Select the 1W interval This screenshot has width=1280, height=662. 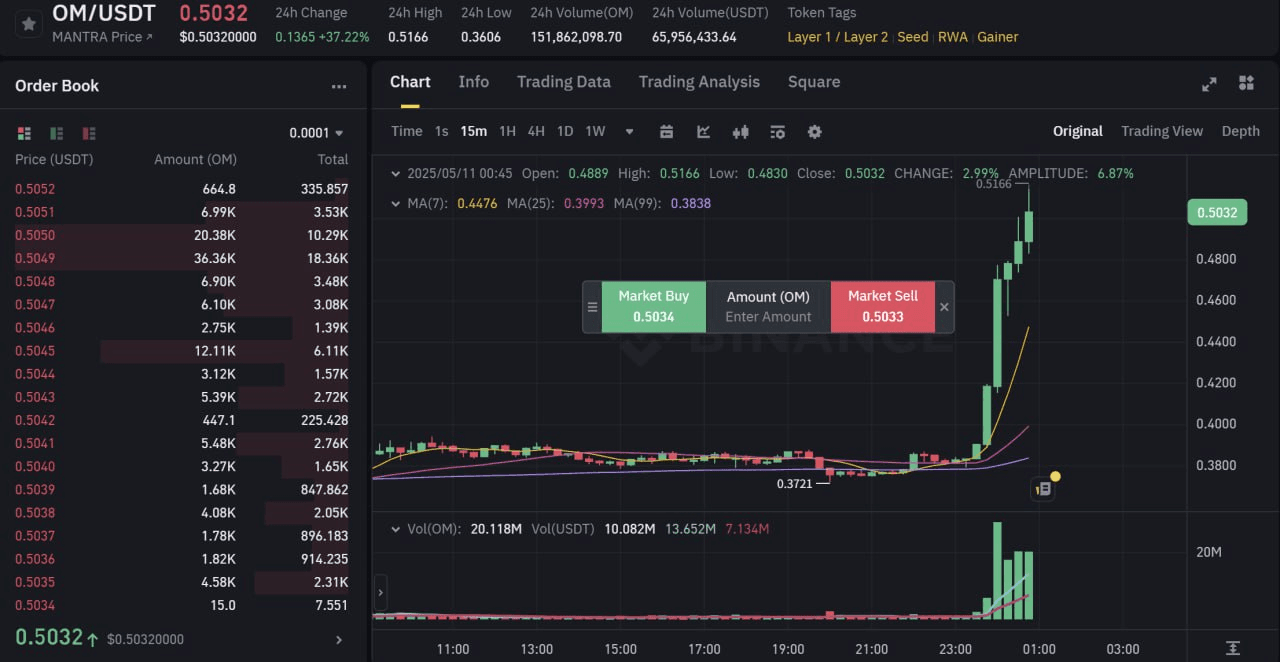595,131
